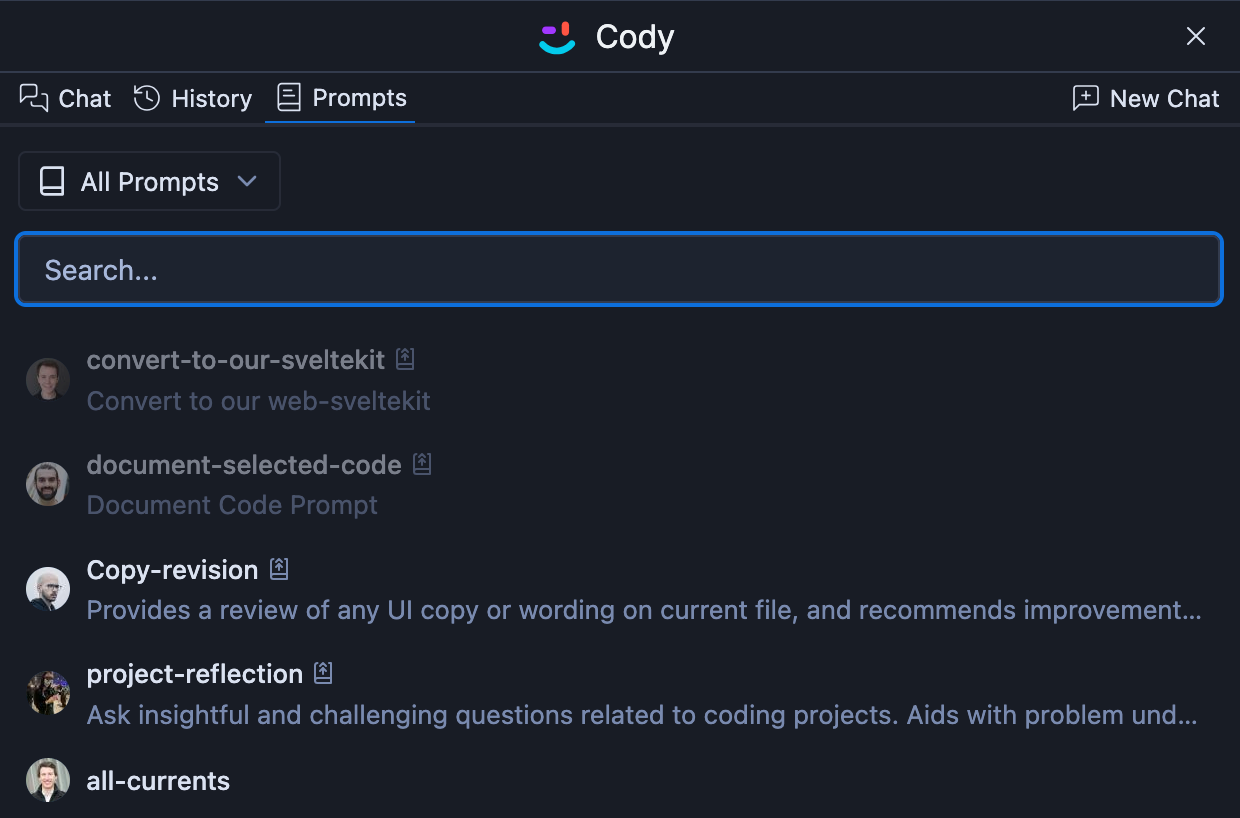The image size is (1240, 818).
Task: Click the promoted icon beside Copy-revision
Action: tap(279, 569)
